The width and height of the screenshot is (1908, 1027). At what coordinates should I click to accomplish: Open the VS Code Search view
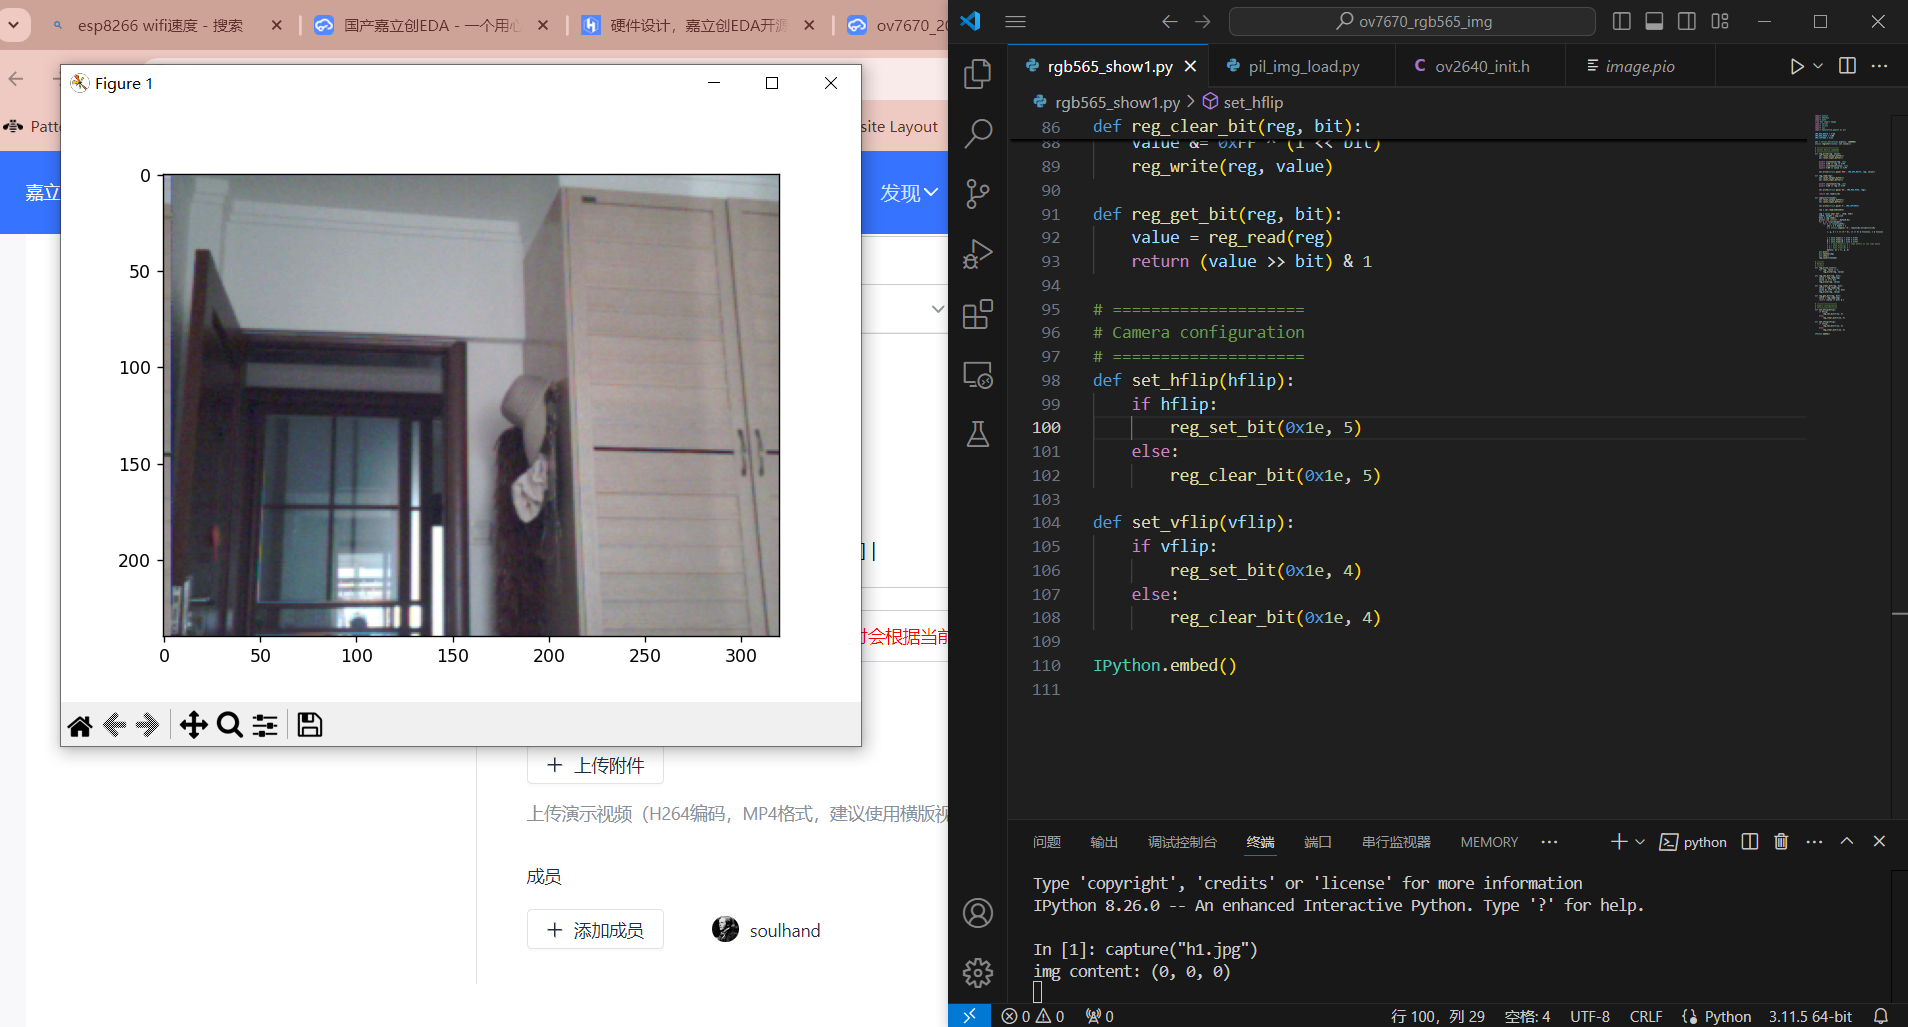978,134
